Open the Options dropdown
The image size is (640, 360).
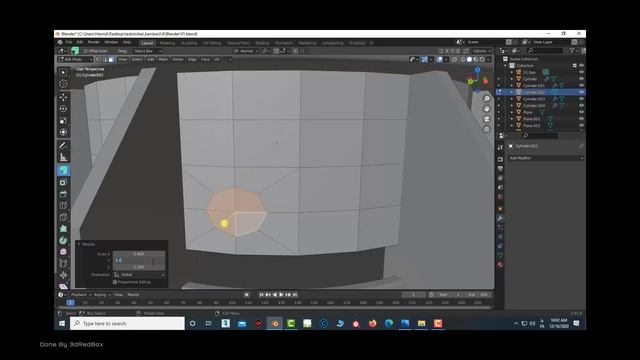(481, 51)
